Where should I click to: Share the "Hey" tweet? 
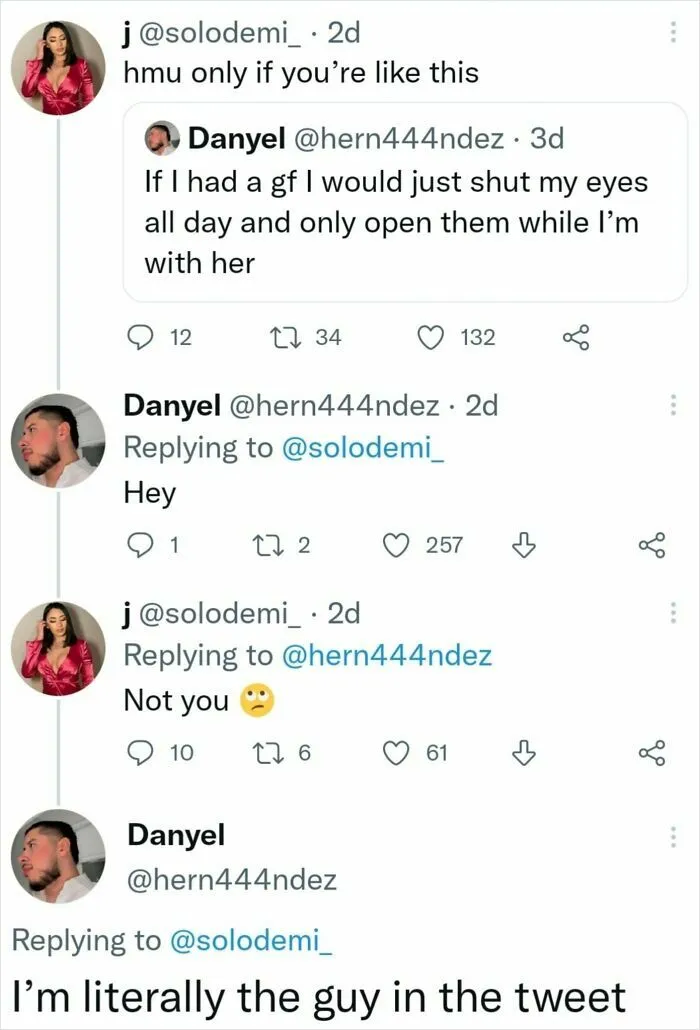tap(652, 545)
